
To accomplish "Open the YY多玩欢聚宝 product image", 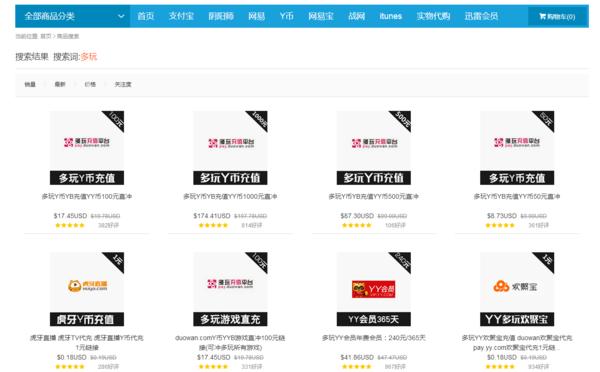I will click(x=517, y=289).
